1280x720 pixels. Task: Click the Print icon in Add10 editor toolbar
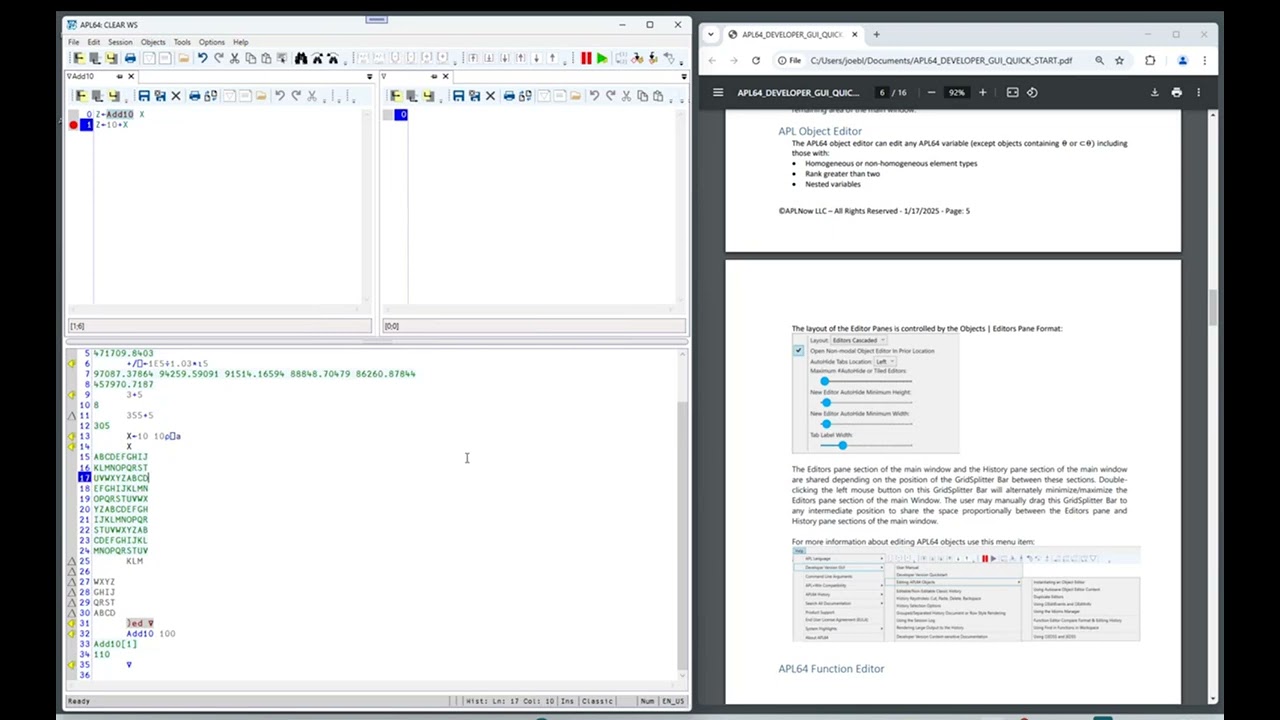(x=195, y=96)
